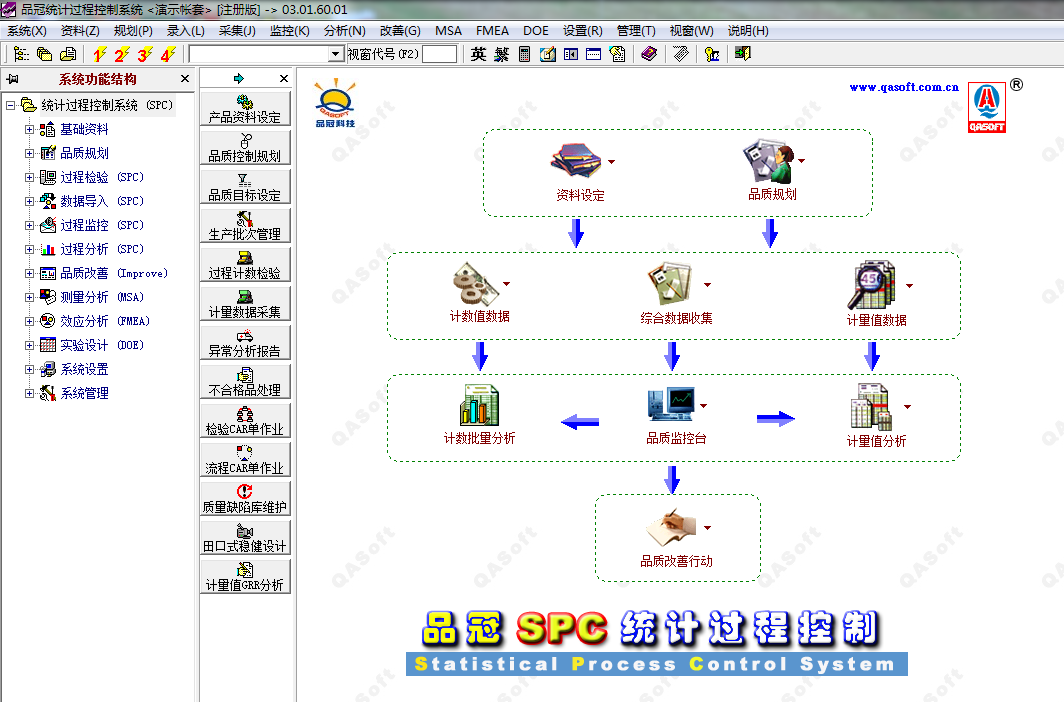Click the 生产批次管理 shortcut button
1064x702 pixels.
tap(245, 225)
